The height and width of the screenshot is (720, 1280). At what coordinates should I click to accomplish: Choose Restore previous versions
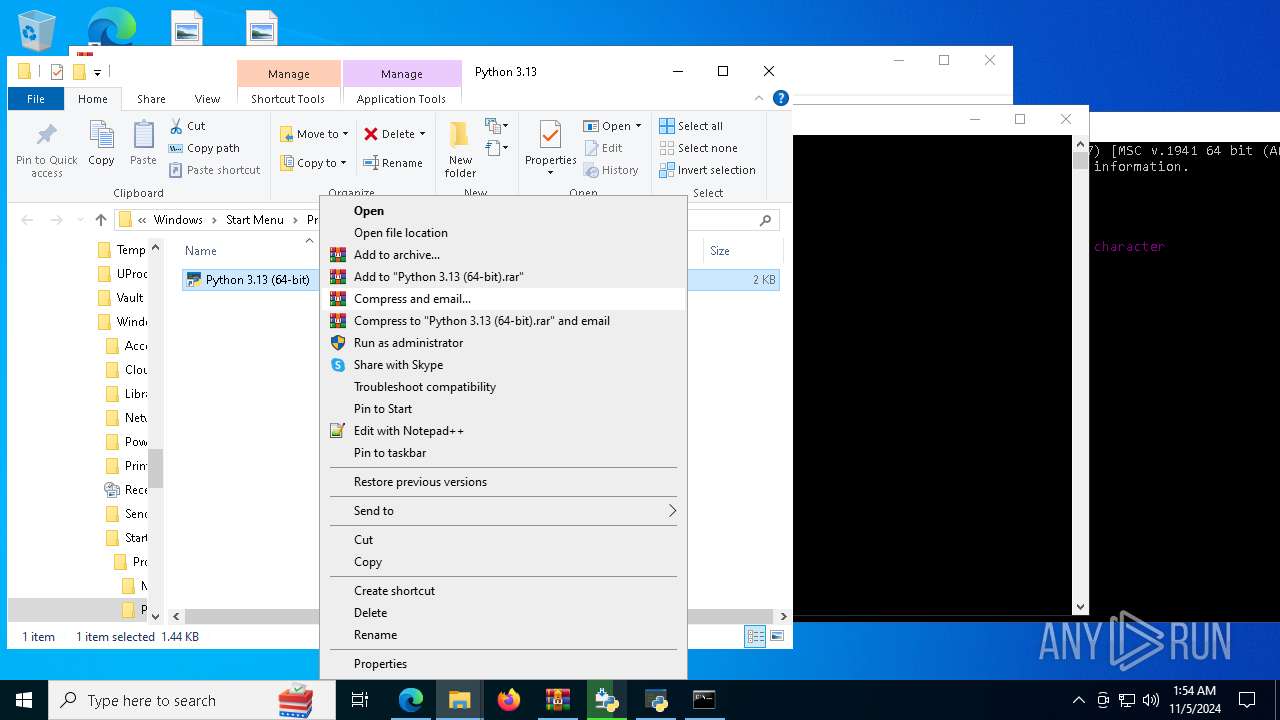(x=503, y=482)
